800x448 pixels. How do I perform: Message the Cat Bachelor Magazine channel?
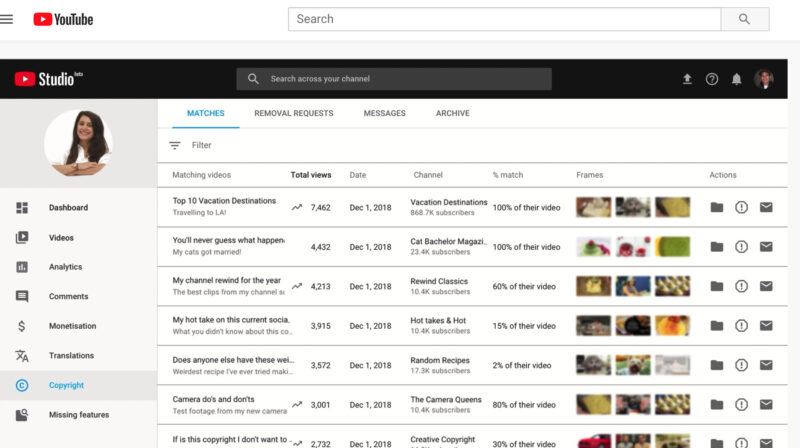pos(766,247)
